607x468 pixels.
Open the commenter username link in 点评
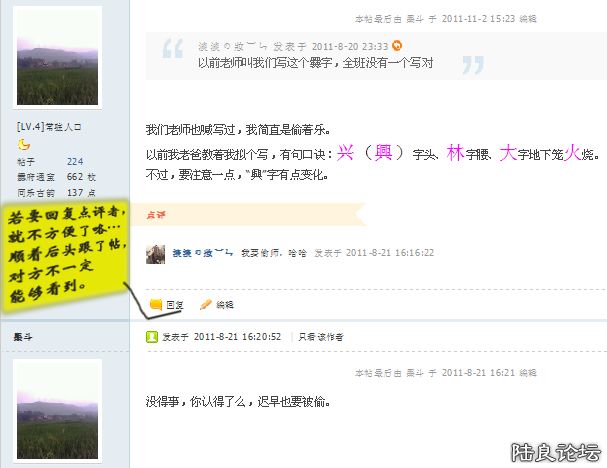point(202,253)
